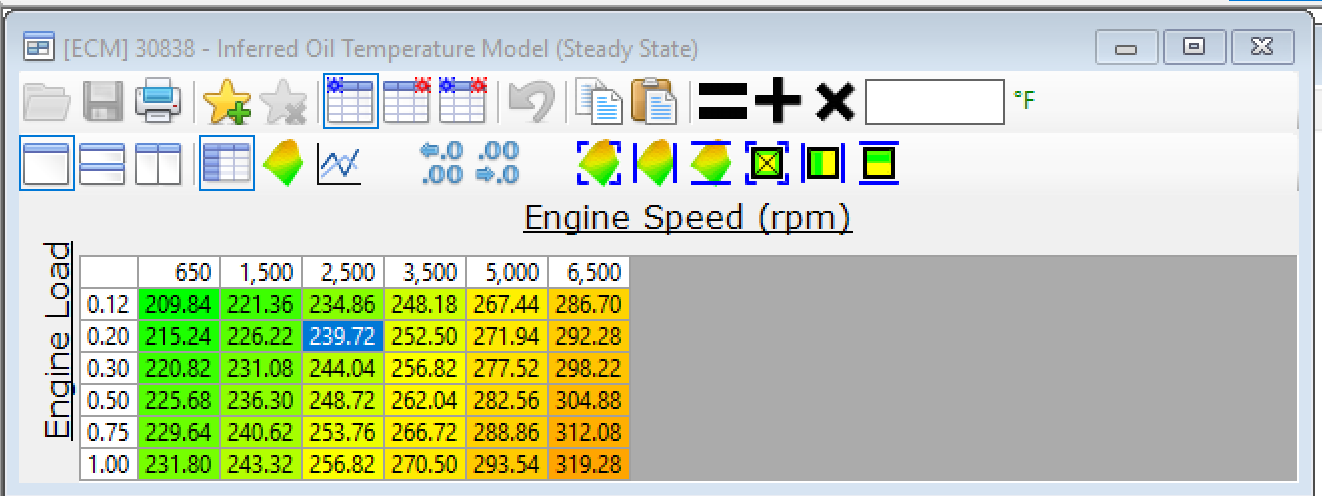Viewport: 1322px width, 496px height.
Task: Click the yellow square icon with vertical bars
Action: pos(824,163)
